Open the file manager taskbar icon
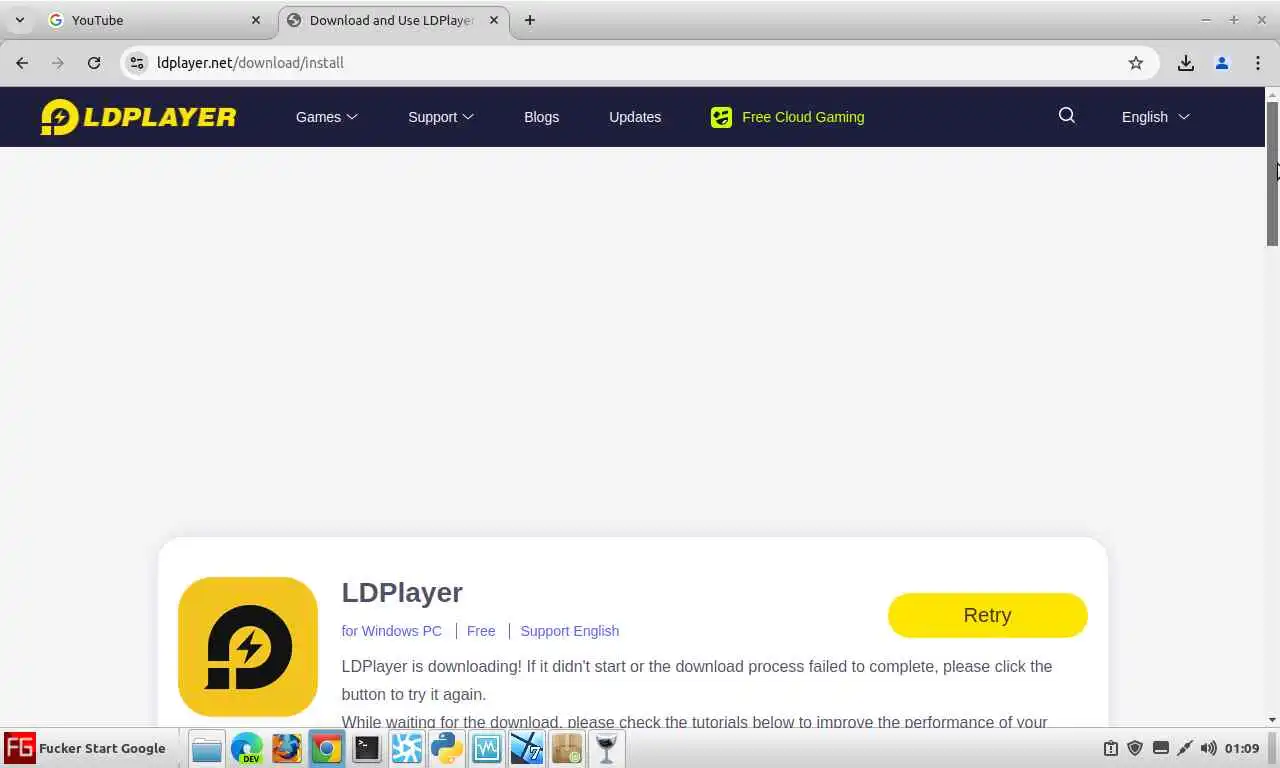Viewport: 1280px width, 768px height. (x=207, y=748)
